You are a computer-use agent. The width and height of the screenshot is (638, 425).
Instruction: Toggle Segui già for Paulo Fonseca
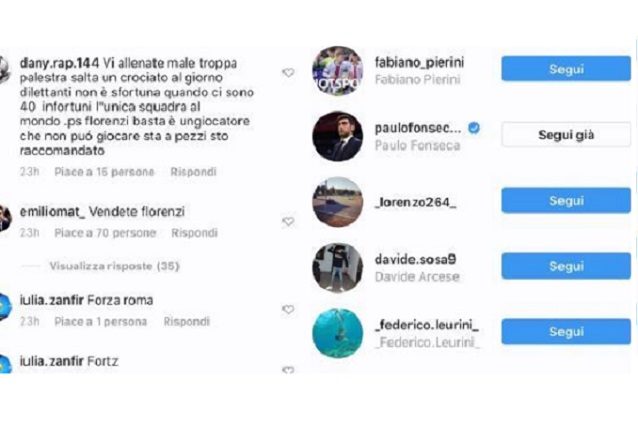tap(566, 135)
